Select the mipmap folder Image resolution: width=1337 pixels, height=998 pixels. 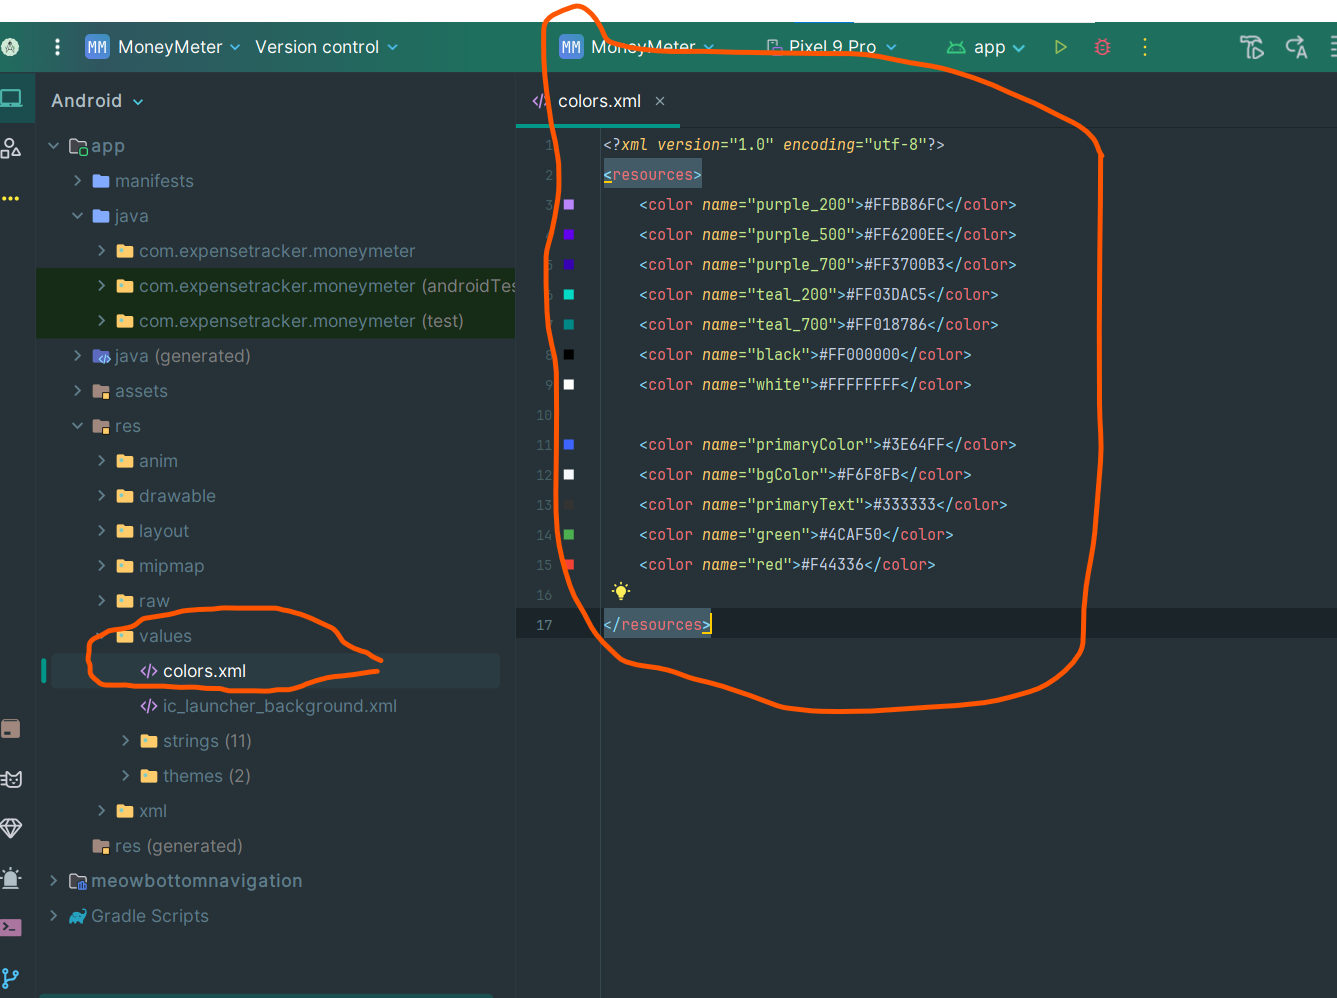pyautogui.click(x=171, y=566)
